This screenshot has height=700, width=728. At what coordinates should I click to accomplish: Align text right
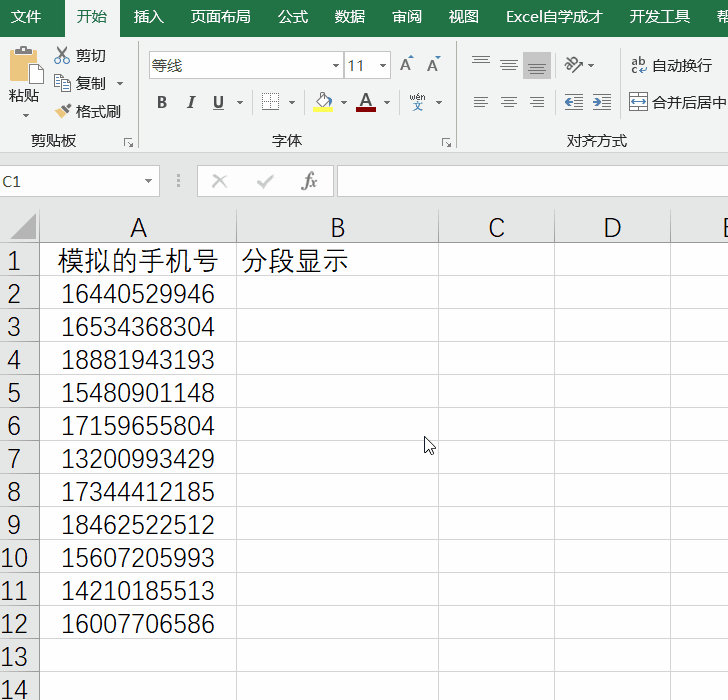click(x=537, y=102)
